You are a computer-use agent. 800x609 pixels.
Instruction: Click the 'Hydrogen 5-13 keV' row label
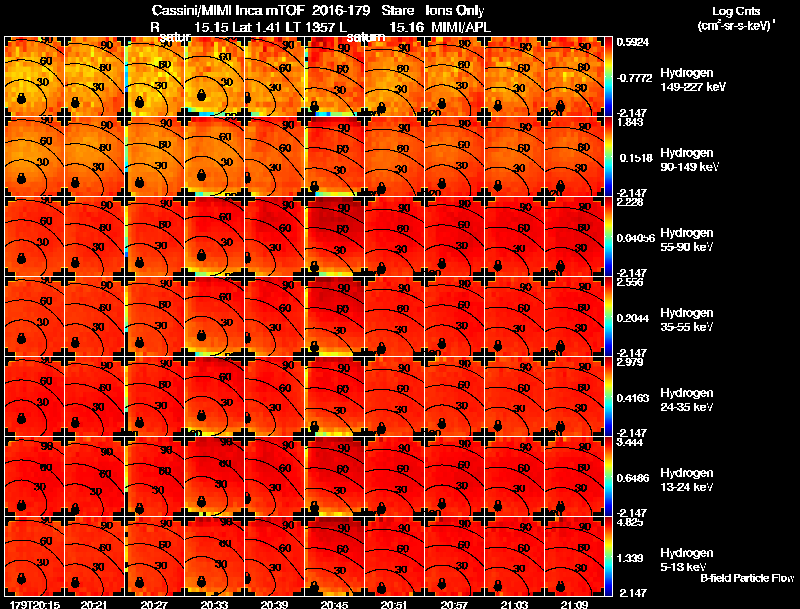coord(687,560)
